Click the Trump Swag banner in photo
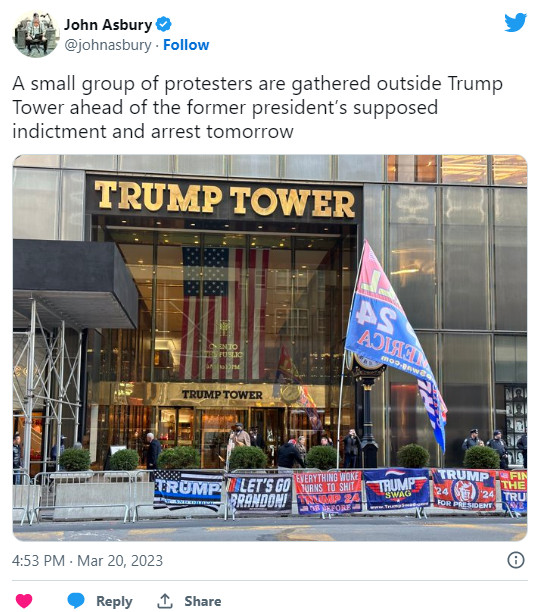 click(x=396, y=489)
